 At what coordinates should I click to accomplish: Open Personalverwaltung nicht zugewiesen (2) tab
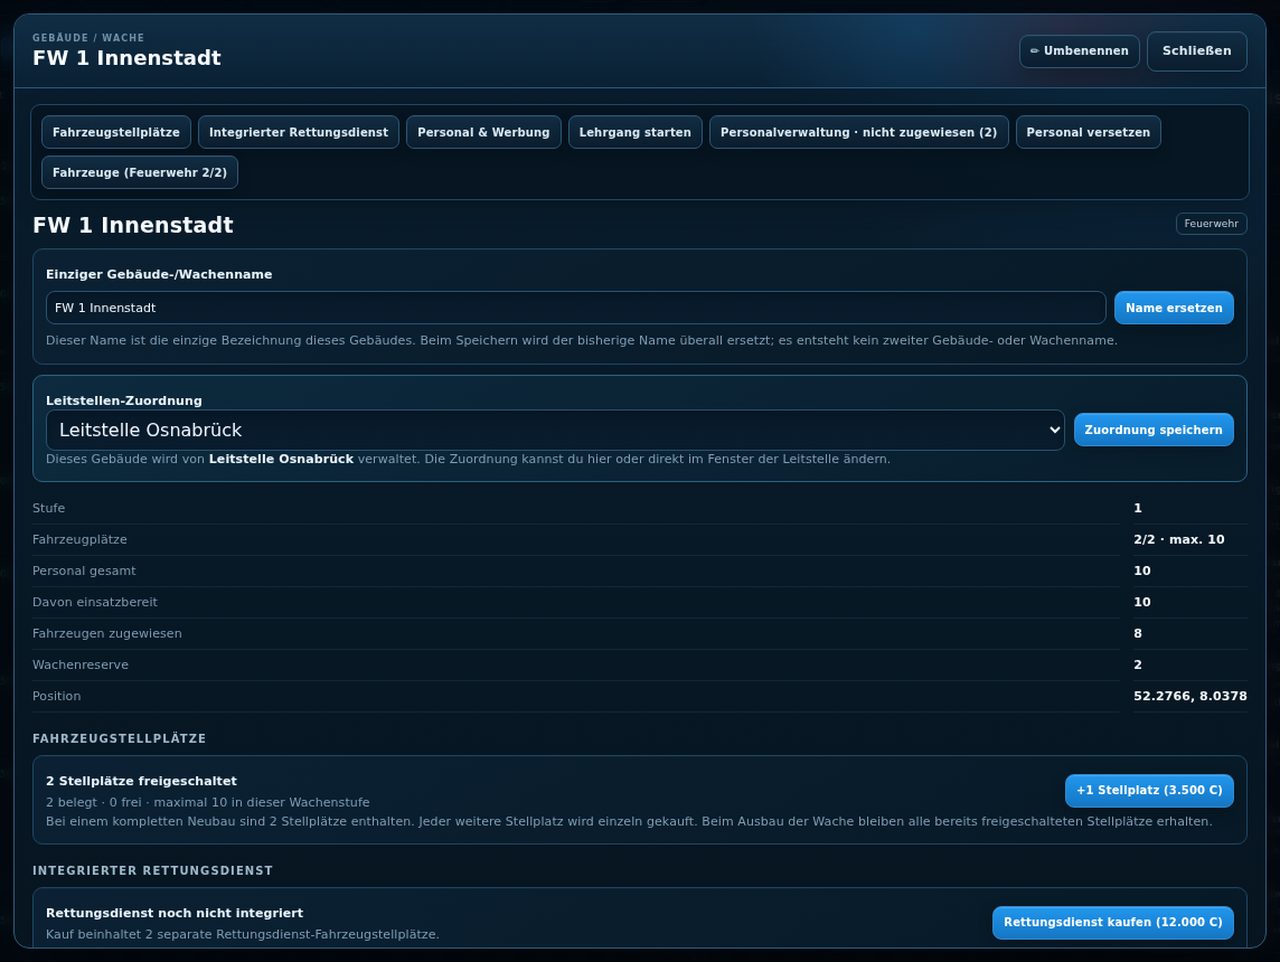[x=859, y=132]
